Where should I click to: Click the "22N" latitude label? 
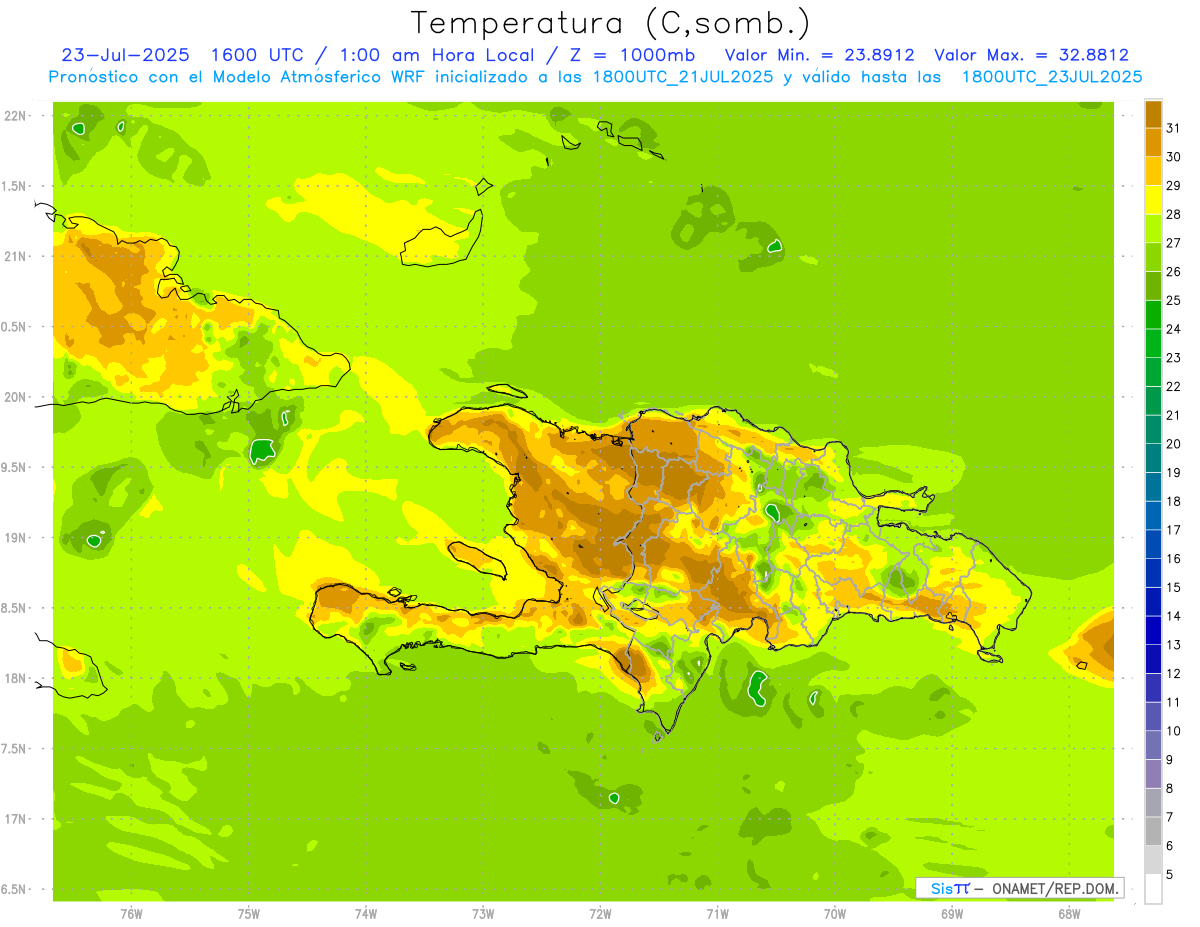pos(15,116)
